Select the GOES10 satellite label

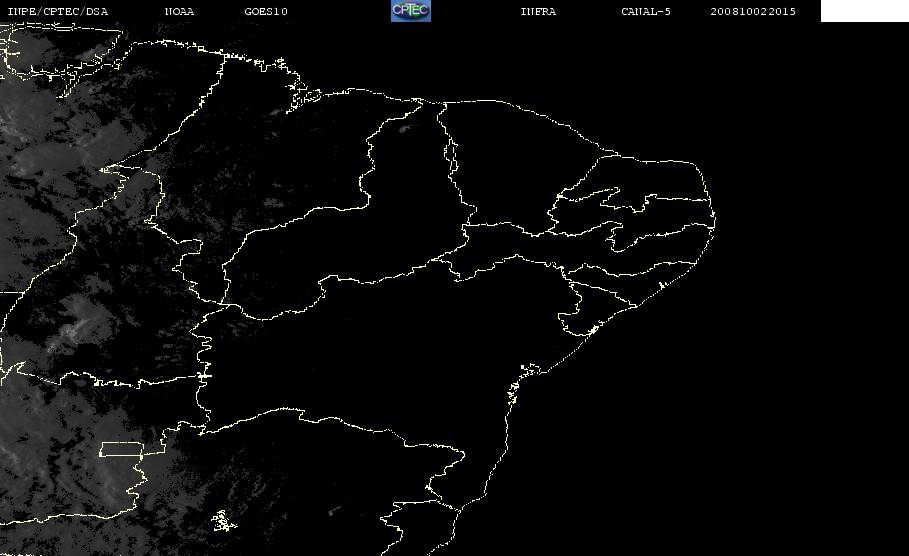[266, 12]
